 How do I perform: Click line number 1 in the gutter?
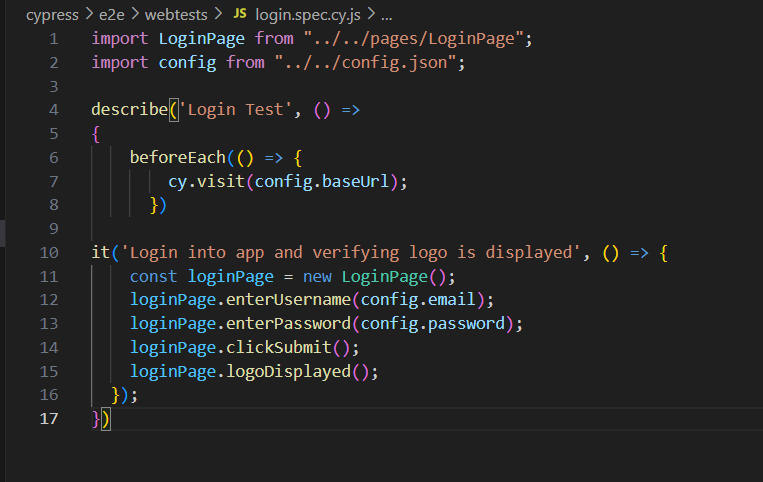point(54,39)
